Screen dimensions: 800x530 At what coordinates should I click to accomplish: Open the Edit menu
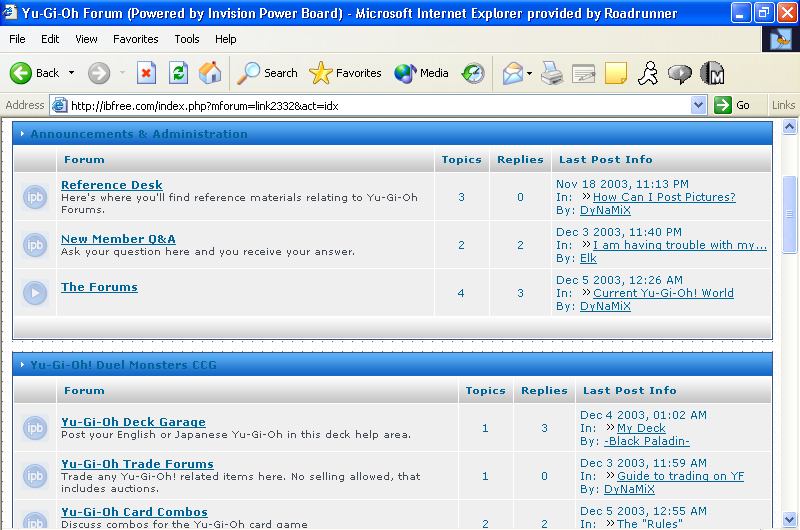(50, 39)
